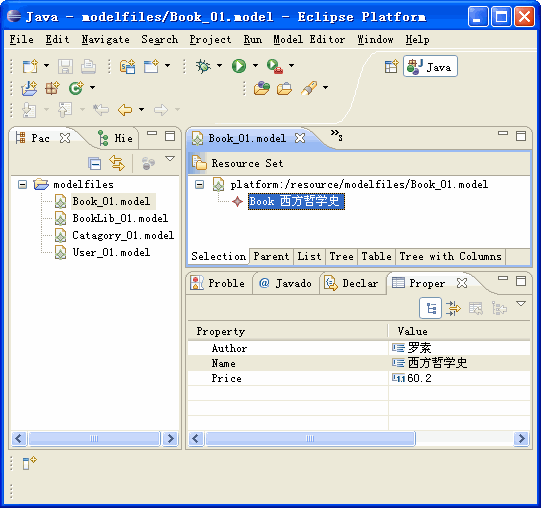This screenshot has height=508, width=541.
Task: Switch to the Tree with Columns page
Action: click(450, 256)
